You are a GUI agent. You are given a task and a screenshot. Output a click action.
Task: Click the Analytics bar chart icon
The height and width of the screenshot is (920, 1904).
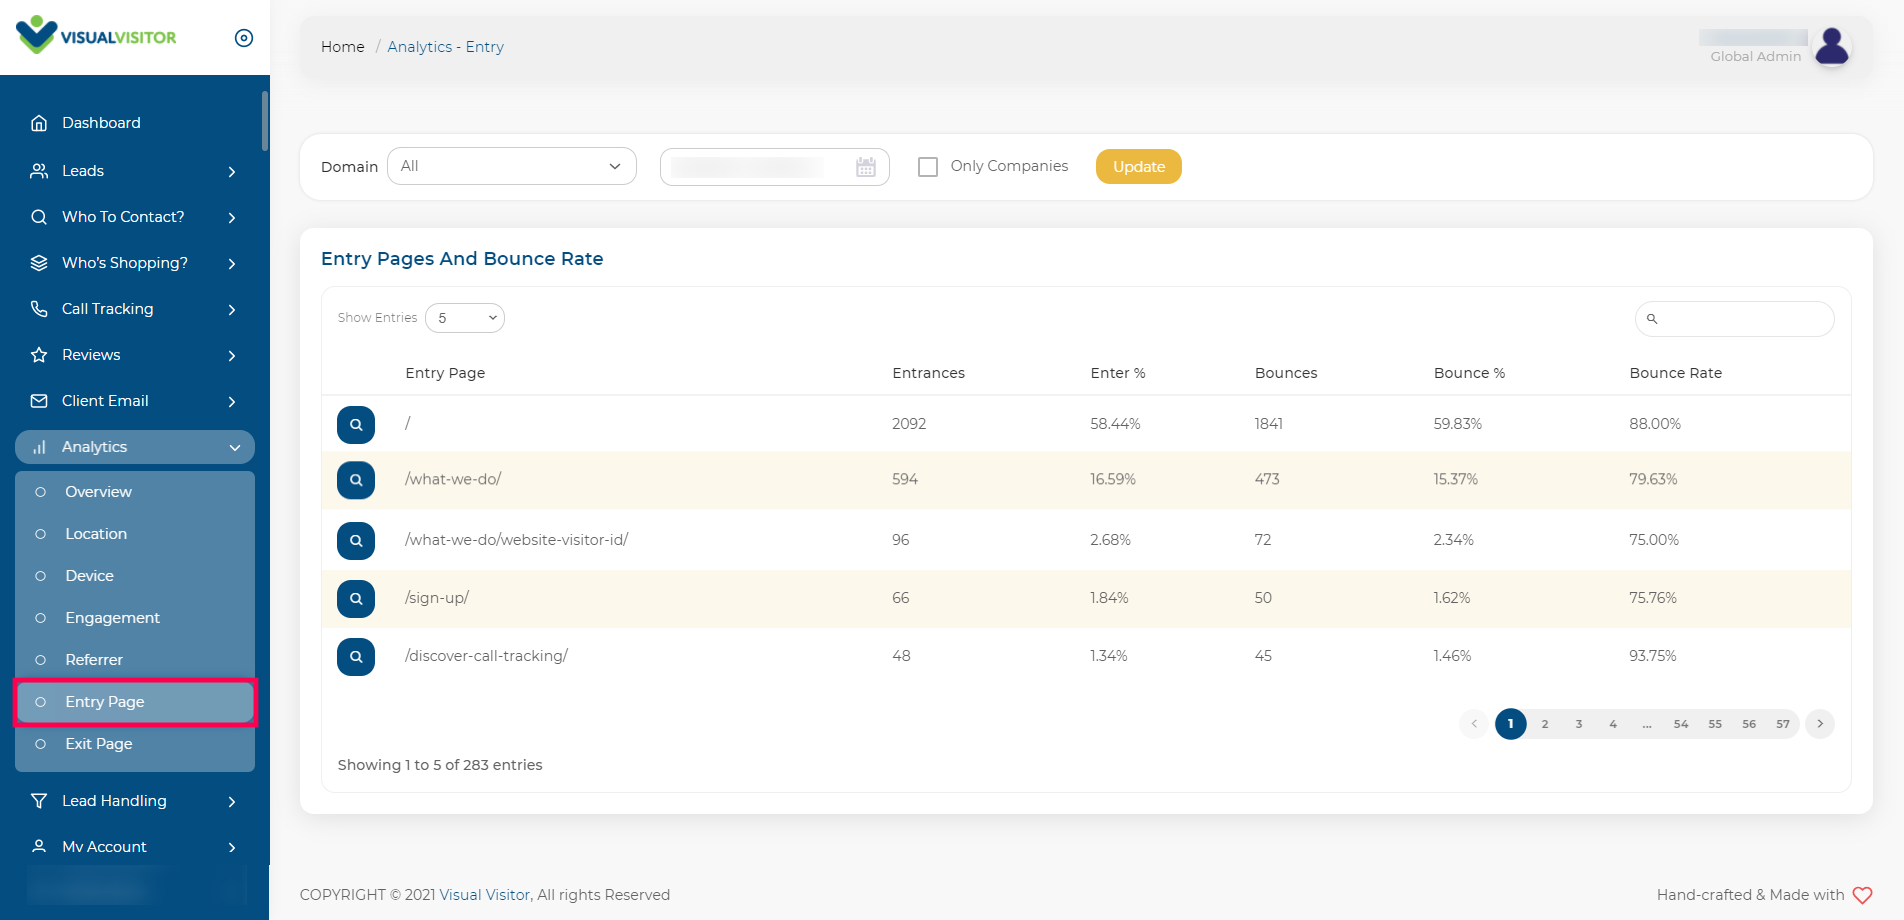39,447
